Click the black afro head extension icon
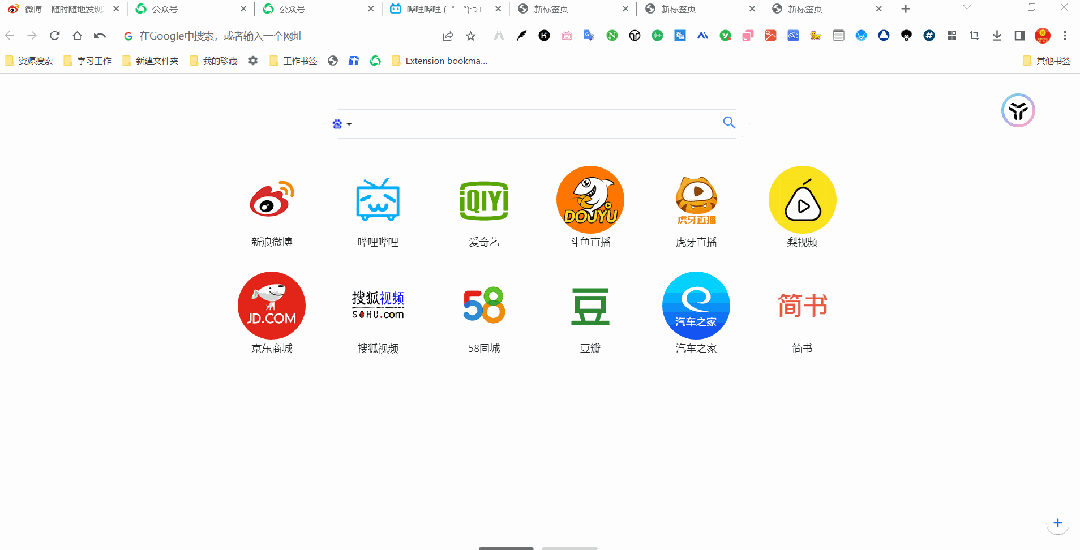This screenshot has width=1080, height=550. pos(907,36)
